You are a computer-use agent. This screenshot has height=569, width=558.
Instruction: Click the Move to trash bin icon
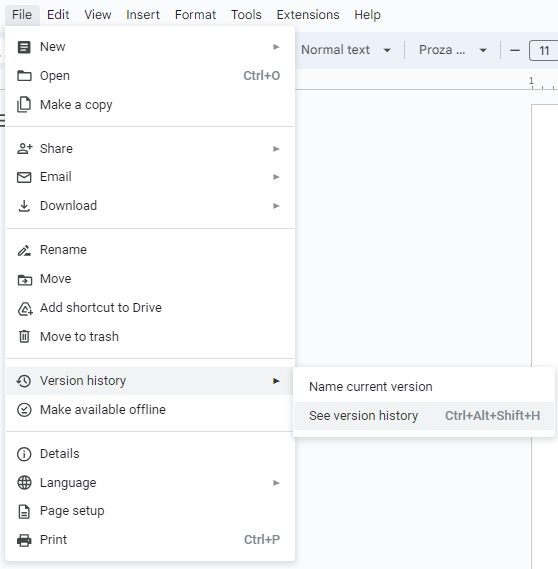(x=24, y=337)
